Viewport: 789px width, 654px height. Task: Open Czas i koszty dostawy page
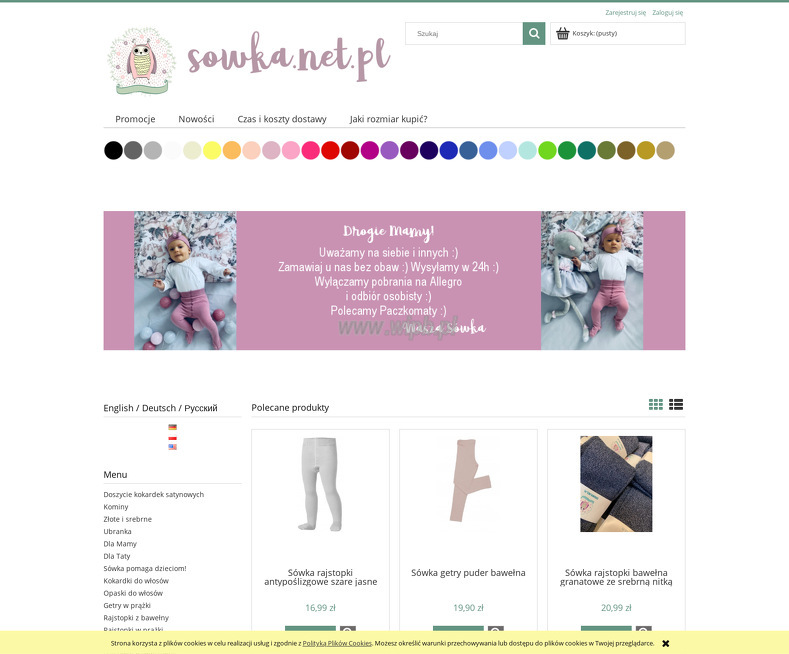click(282, 119)
